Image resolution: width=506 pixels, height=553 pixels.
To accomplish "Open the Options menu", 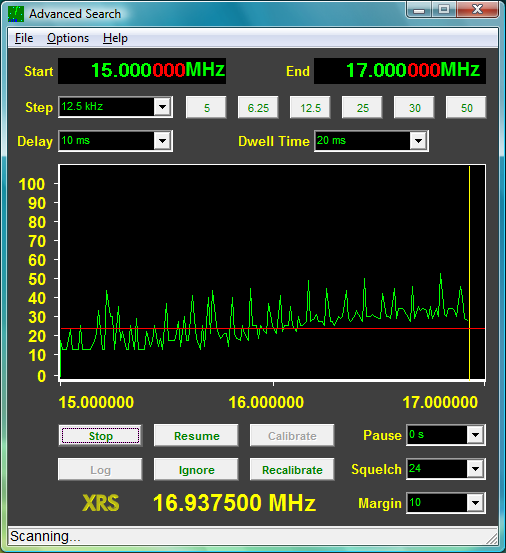I will (x=68, y=38).
